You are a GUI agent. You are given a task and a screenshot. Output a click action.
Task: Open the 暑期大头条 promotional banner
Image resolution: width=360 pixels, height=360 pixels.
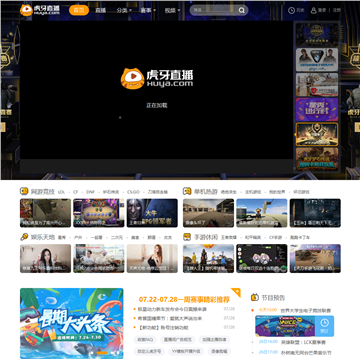[72, 323]
